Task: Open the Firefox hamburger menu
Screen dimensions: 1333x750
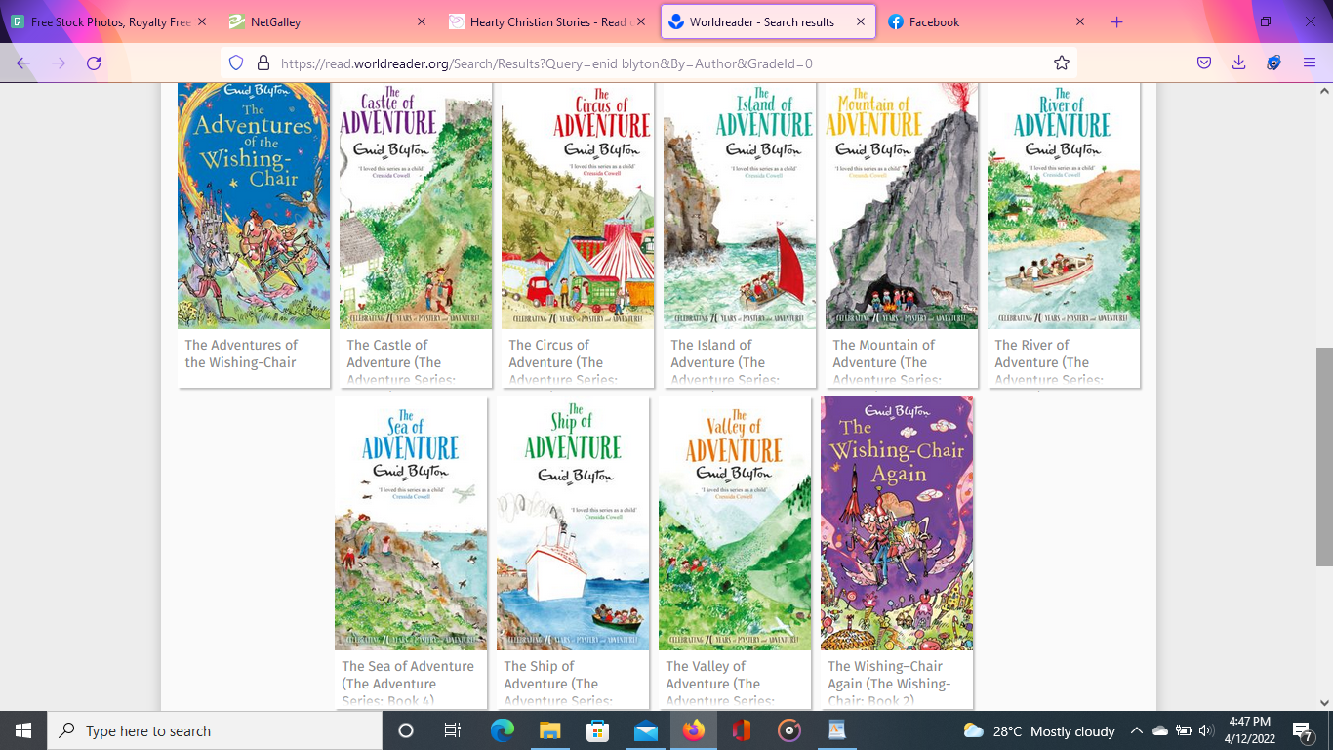Action: (x=1309, y=63)
